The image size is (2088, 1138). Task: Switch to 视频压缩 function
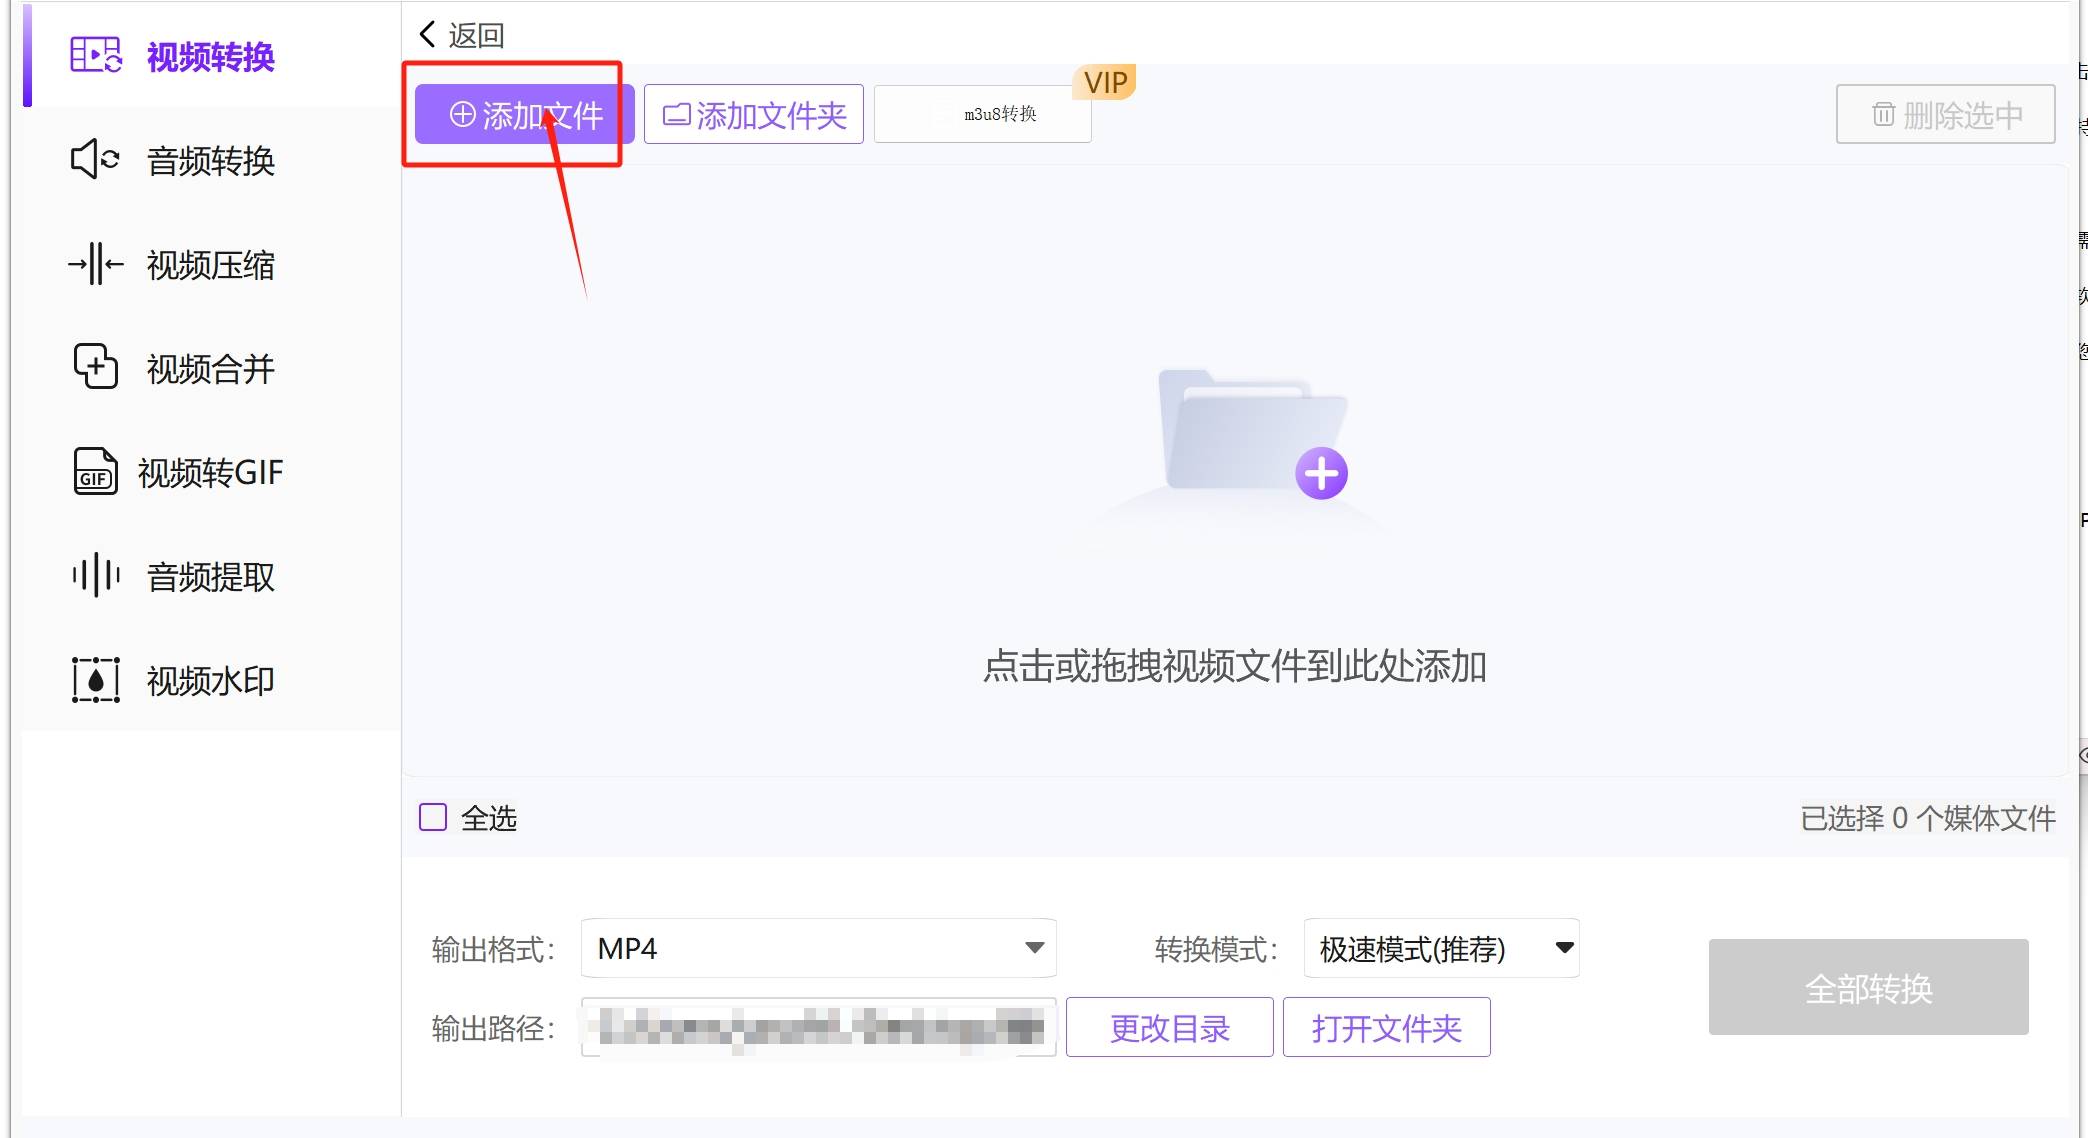pyautogui.click(x=210, y=264)
